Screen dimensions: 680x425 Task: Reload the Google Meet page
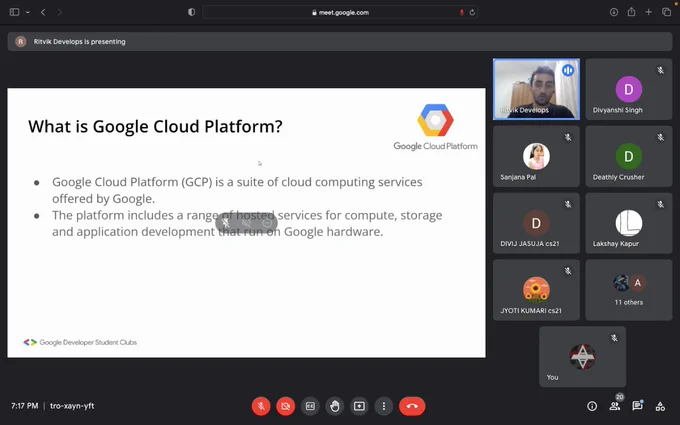472,12
